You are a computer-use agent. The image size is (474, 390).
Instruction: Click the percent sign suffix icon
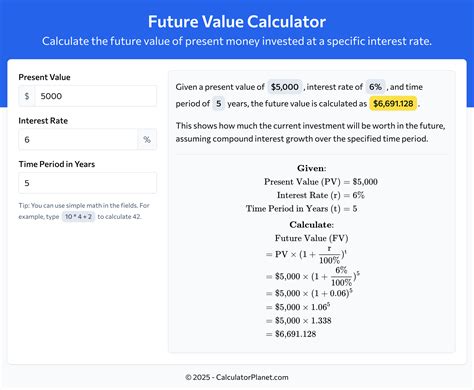click(147, 139)
